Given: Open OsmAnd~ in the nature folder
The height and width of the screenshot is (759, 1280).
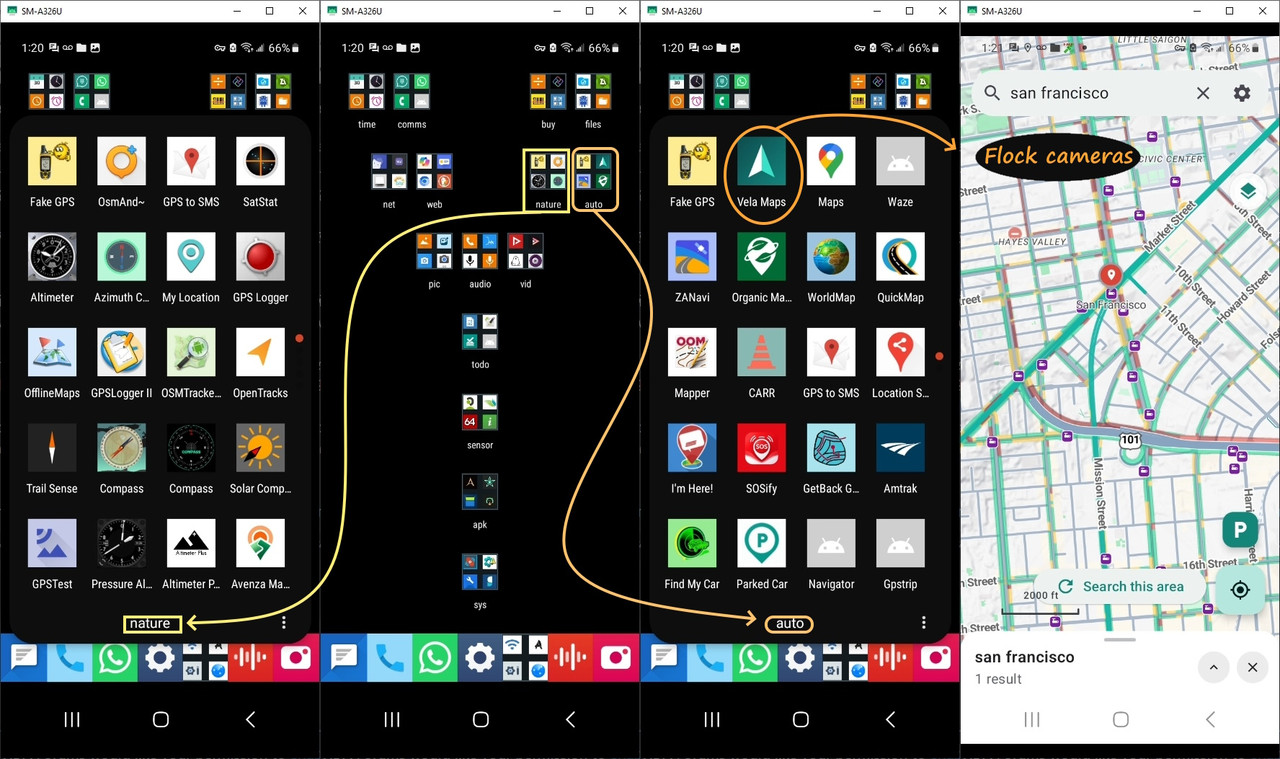Looking at the screenshot, I should [x=122, y=161].
